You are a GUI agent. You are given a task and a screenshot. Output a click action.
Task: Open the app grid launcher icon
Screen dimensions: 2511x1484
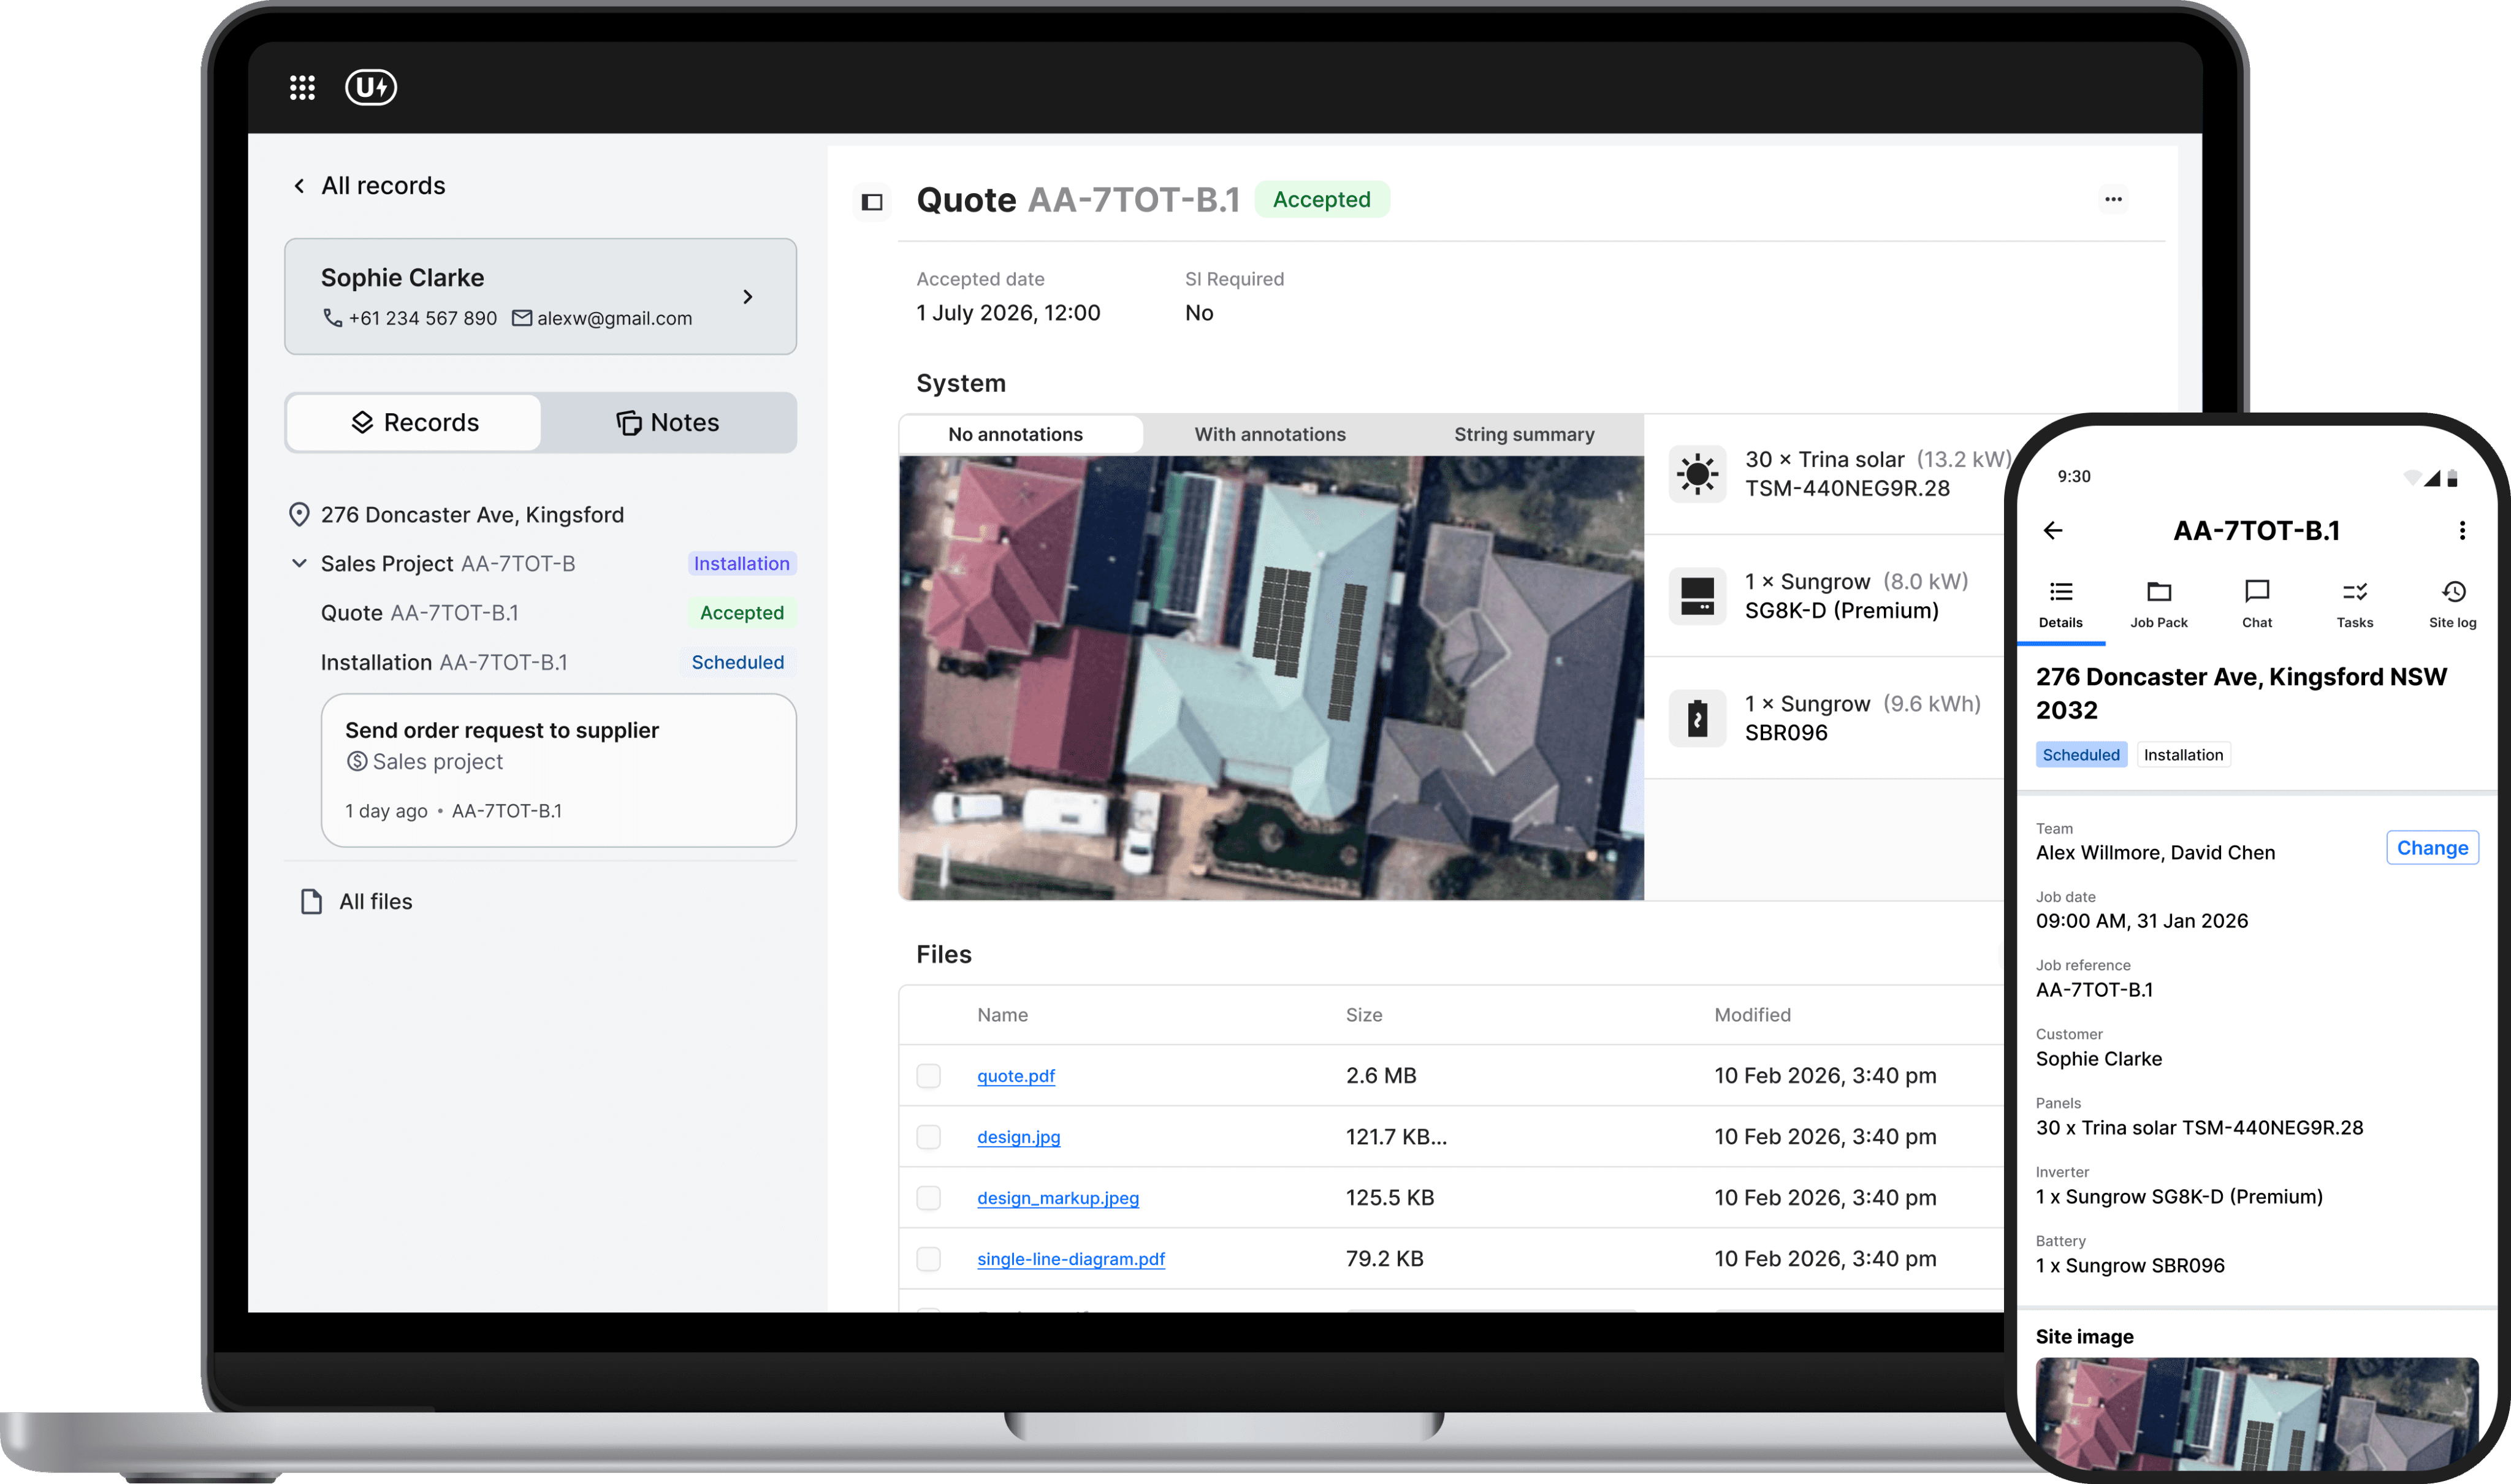(302, 88)
